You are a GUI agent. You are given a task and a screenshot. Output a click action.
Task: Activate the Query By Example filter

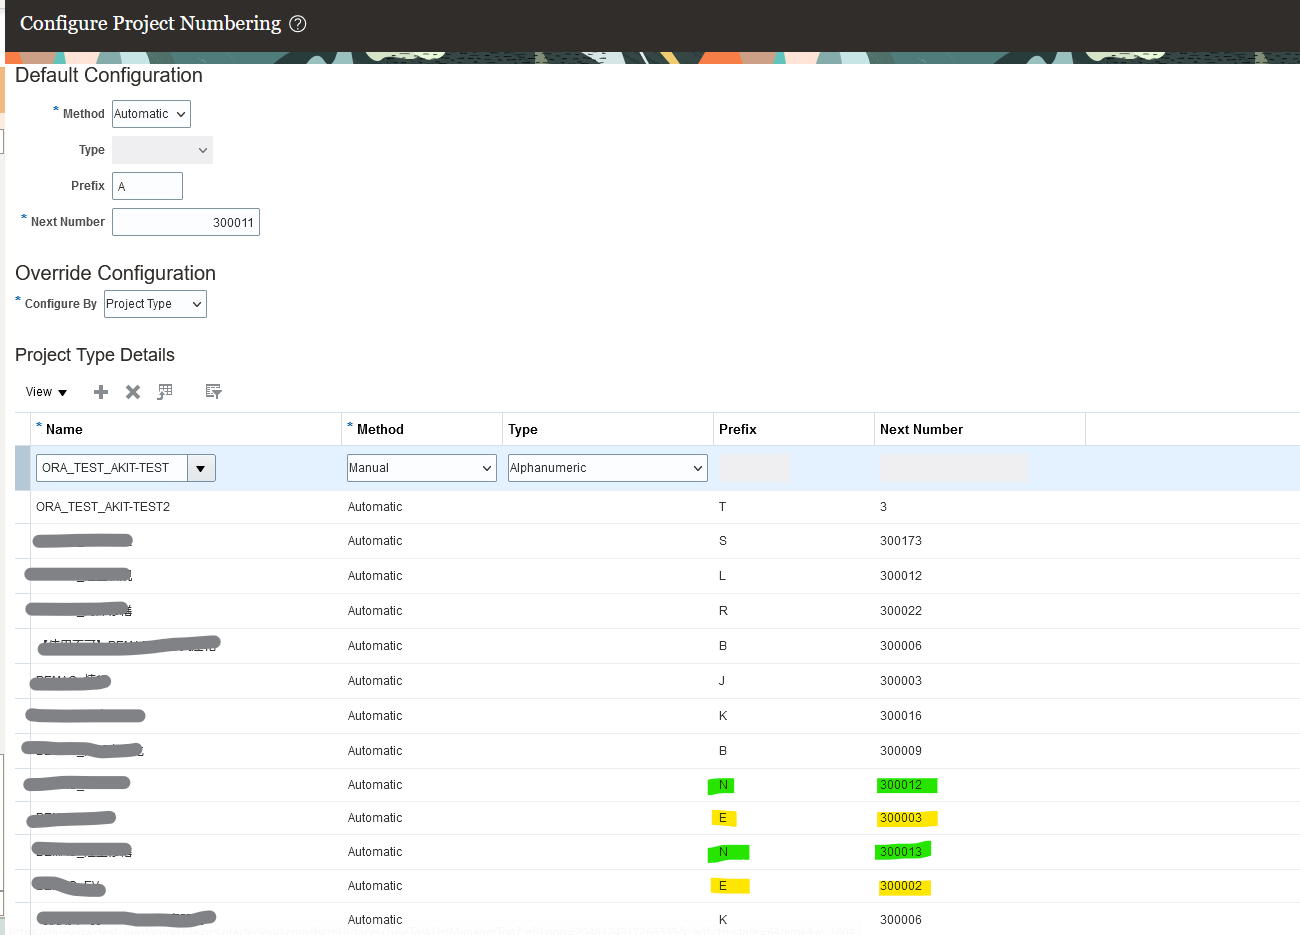pos(213,391)
